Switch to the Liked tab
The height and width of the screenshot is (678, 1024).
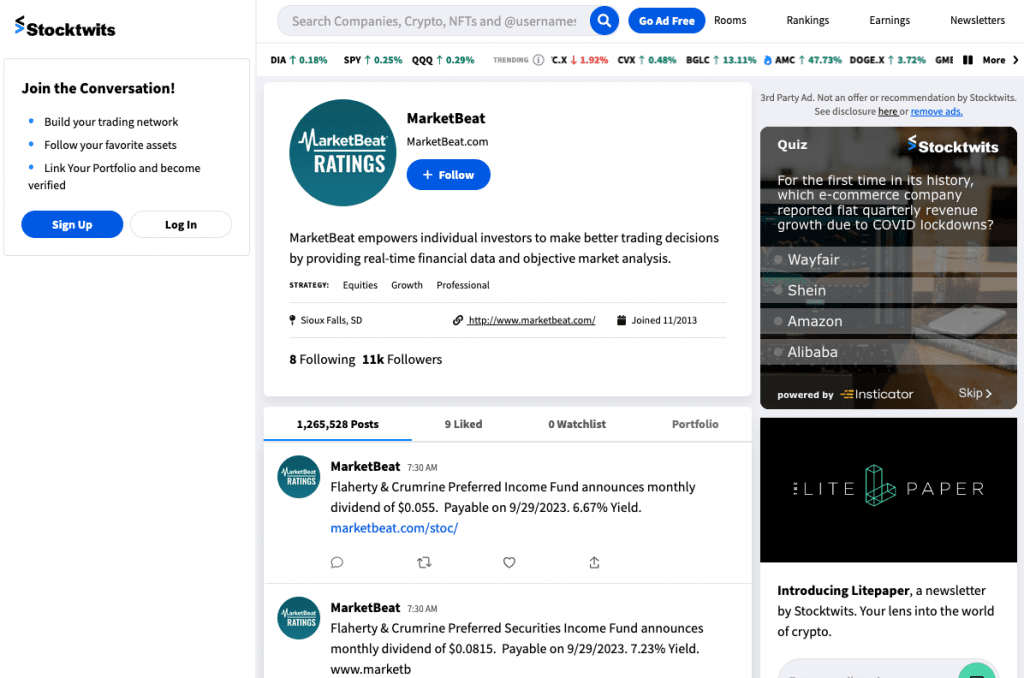click(463, 424)
